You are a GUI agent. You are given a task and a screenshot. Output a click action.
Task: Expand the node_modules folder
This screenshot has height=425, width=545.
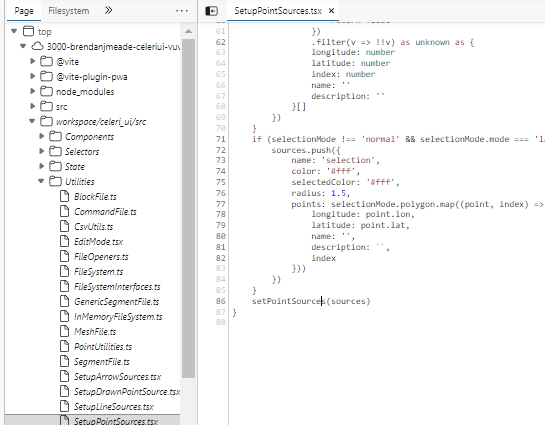point(33,91)
